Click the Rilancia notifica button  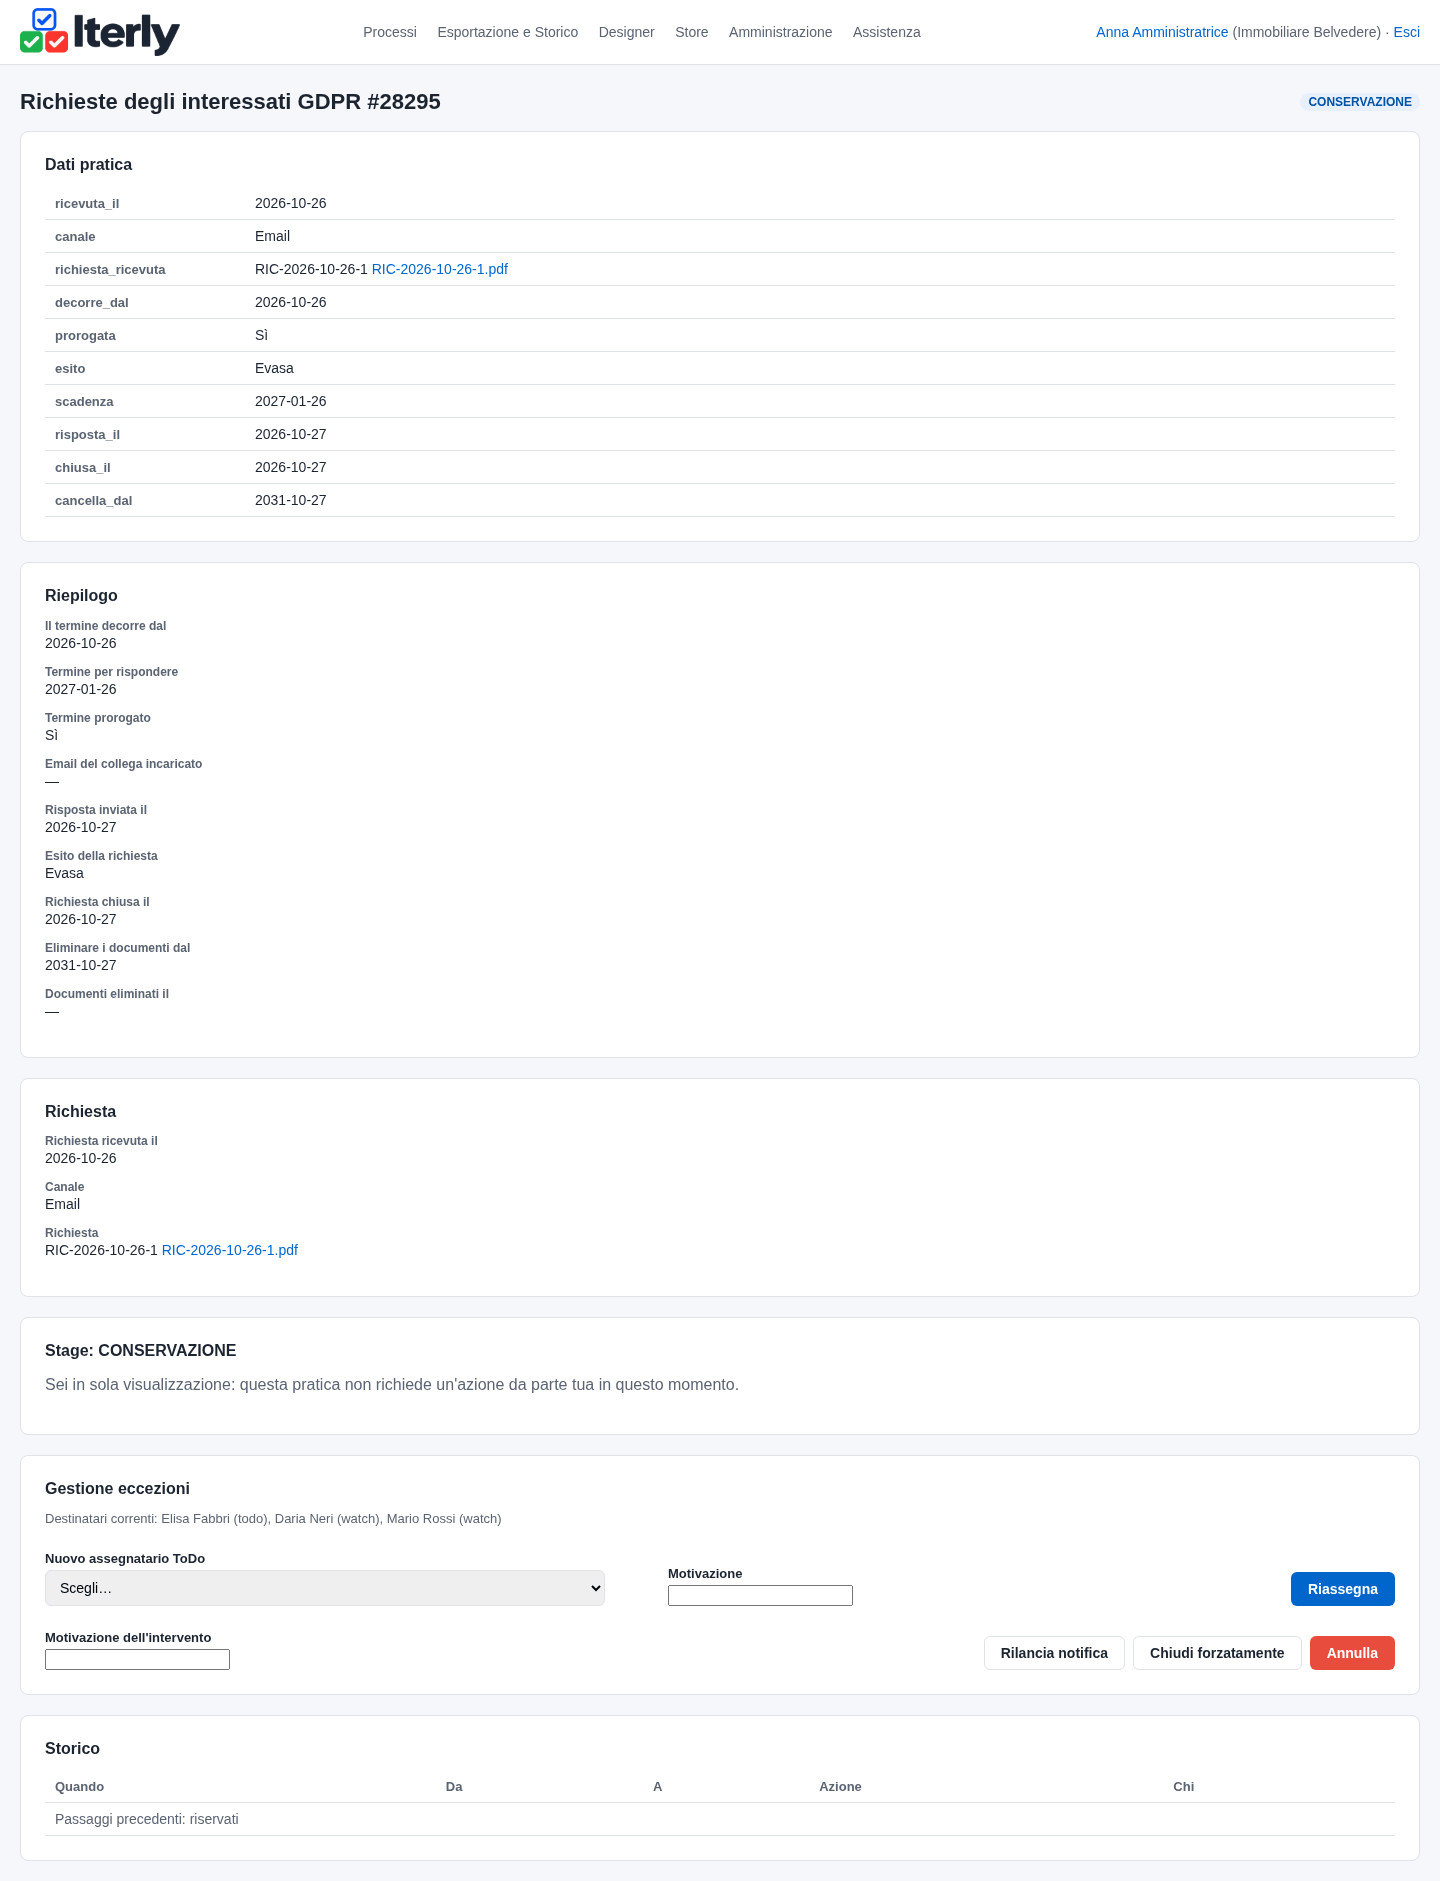[1054, 1653]
